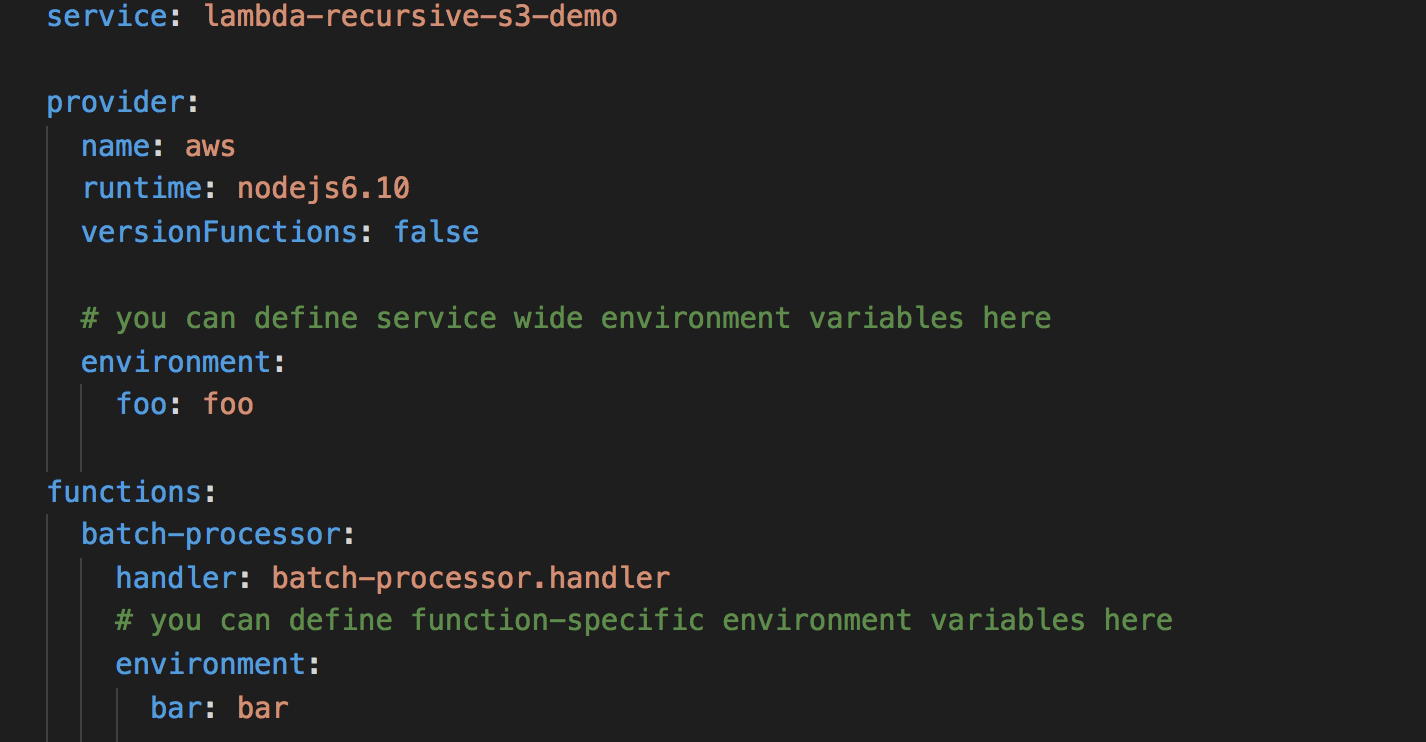Click the environment key under batch-processor

pyautogui.click(x=211, y=663)
